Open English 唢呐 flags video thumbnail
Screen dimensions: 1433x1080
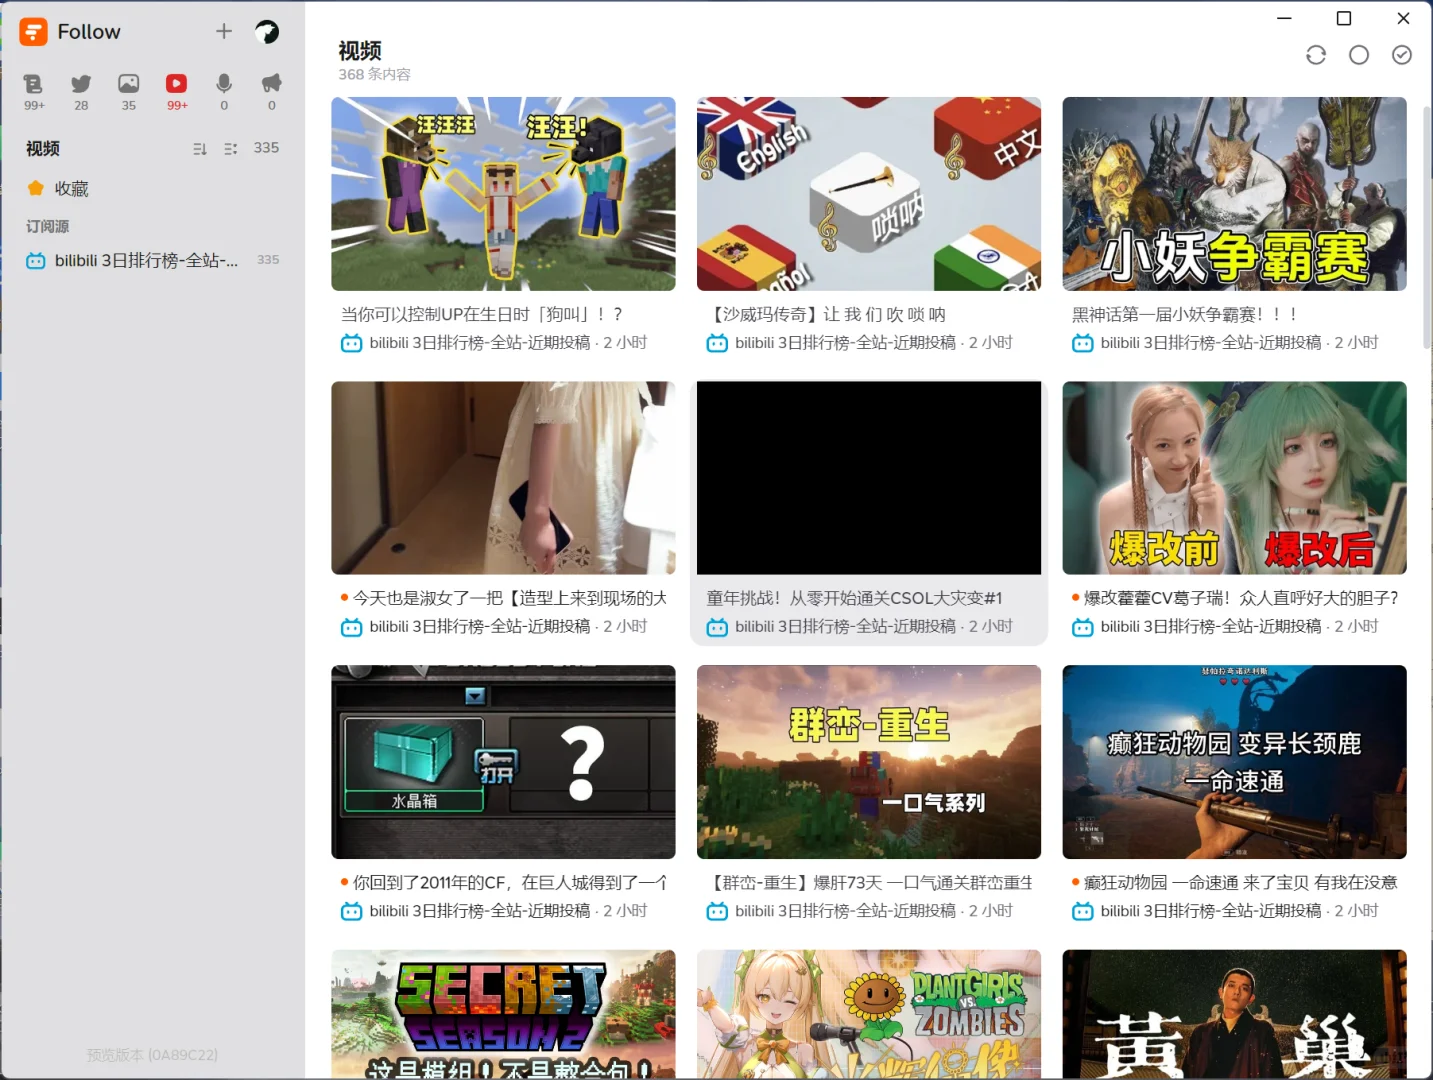tap(869, 194)
